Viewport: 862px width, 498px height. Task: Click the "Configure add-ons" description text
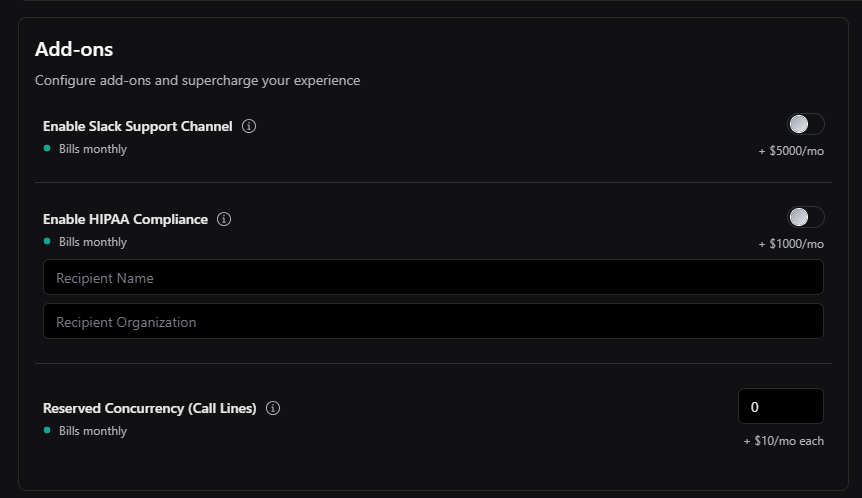197,80
